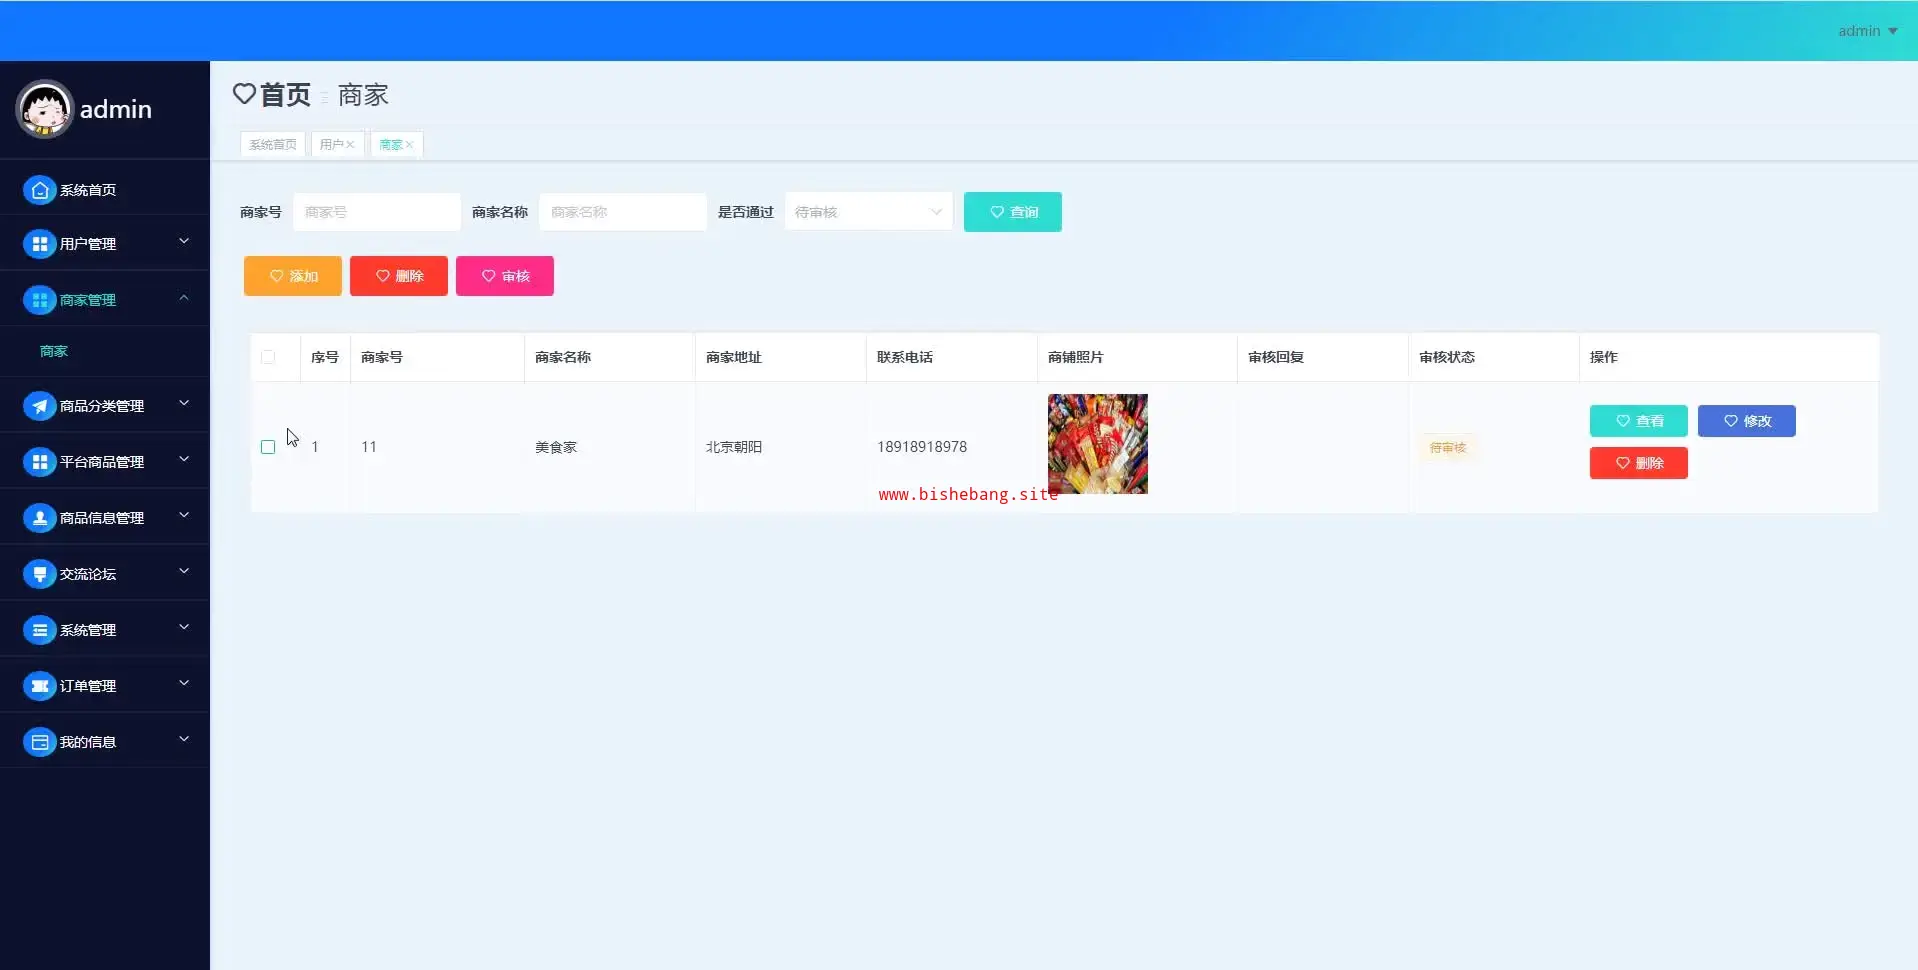Click 修改 for merchant 美食家

click(x=1747, y=421)
